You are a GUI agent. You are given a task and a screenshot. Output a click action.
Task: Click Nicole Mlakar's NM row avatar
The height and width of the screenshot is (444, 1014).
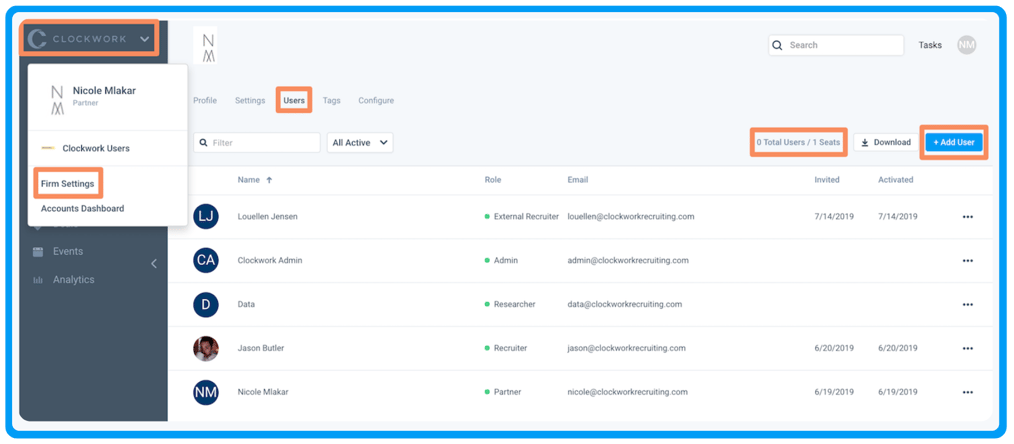[x=206, y=392]
